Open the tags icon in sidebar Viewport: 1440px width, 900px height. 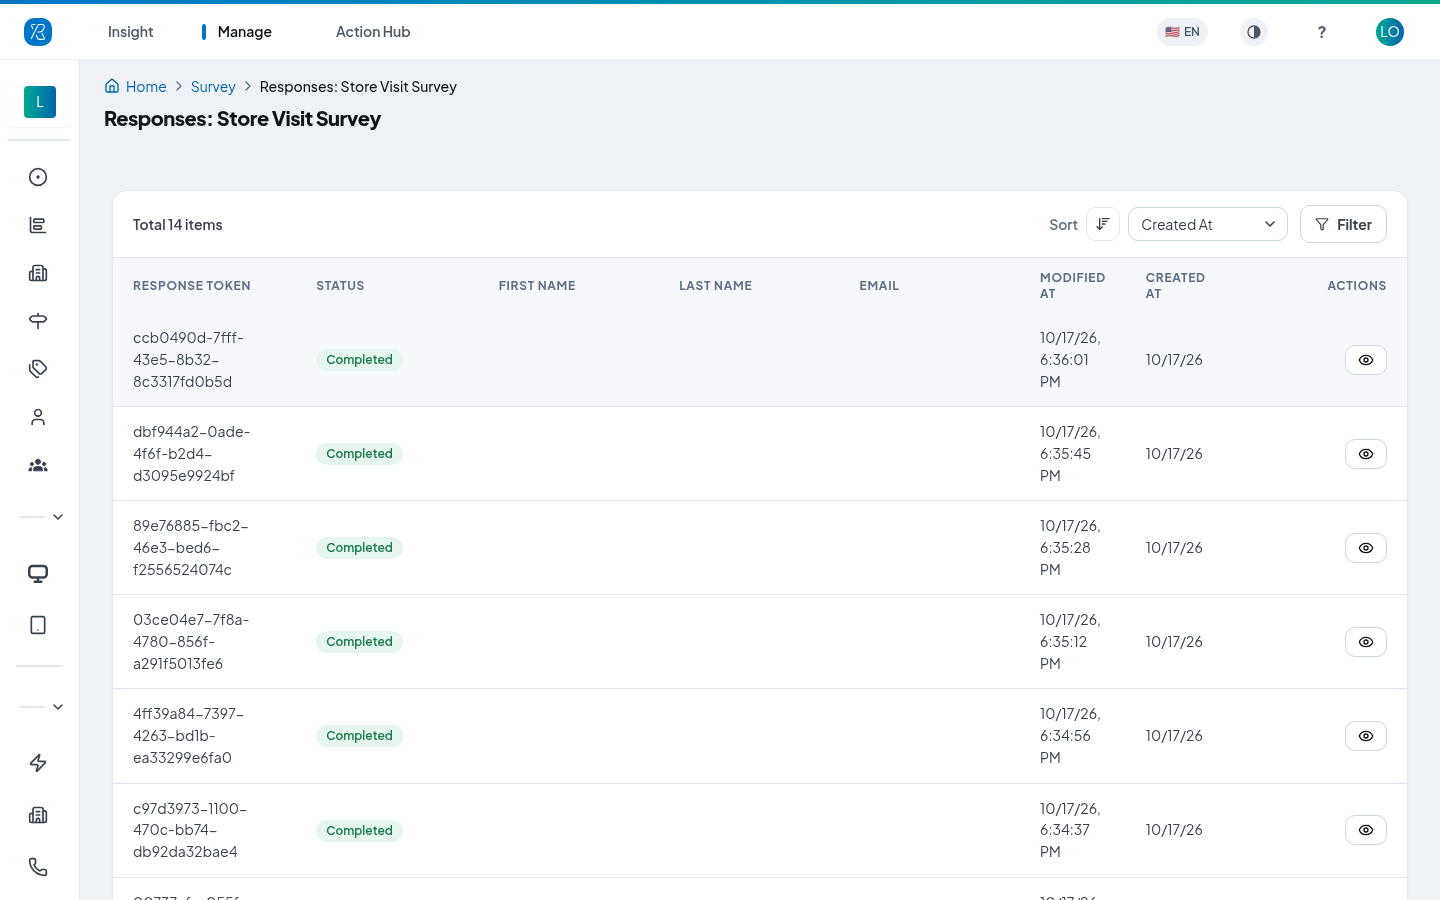(38, 369)
